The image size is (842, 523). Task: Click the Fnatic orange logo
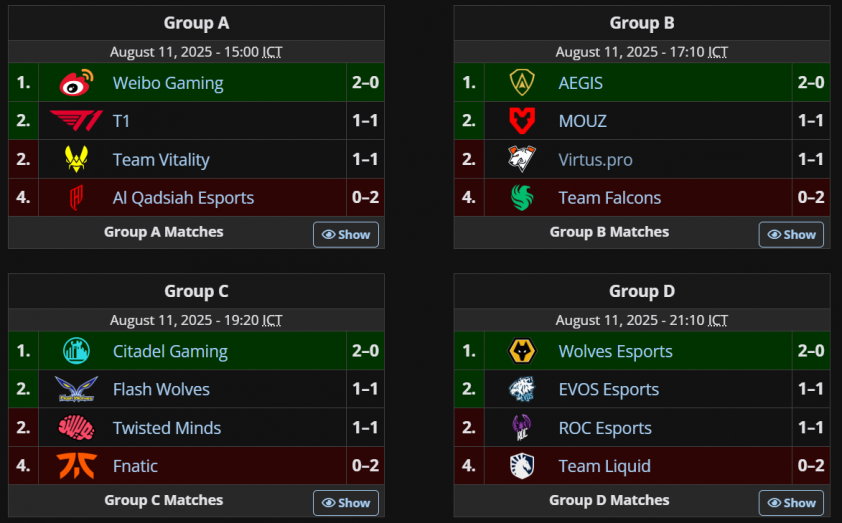[76, 465]
